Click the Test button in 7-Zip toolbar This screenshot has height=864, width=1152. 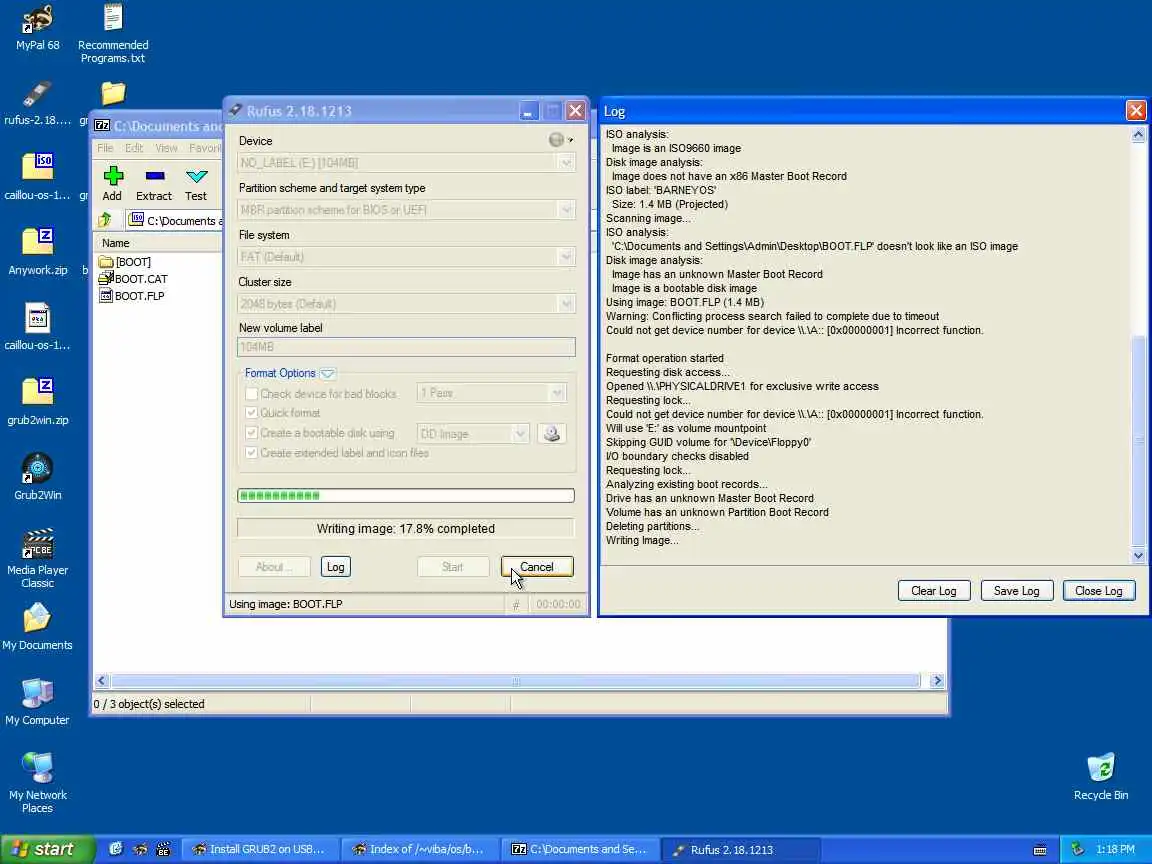195,184
